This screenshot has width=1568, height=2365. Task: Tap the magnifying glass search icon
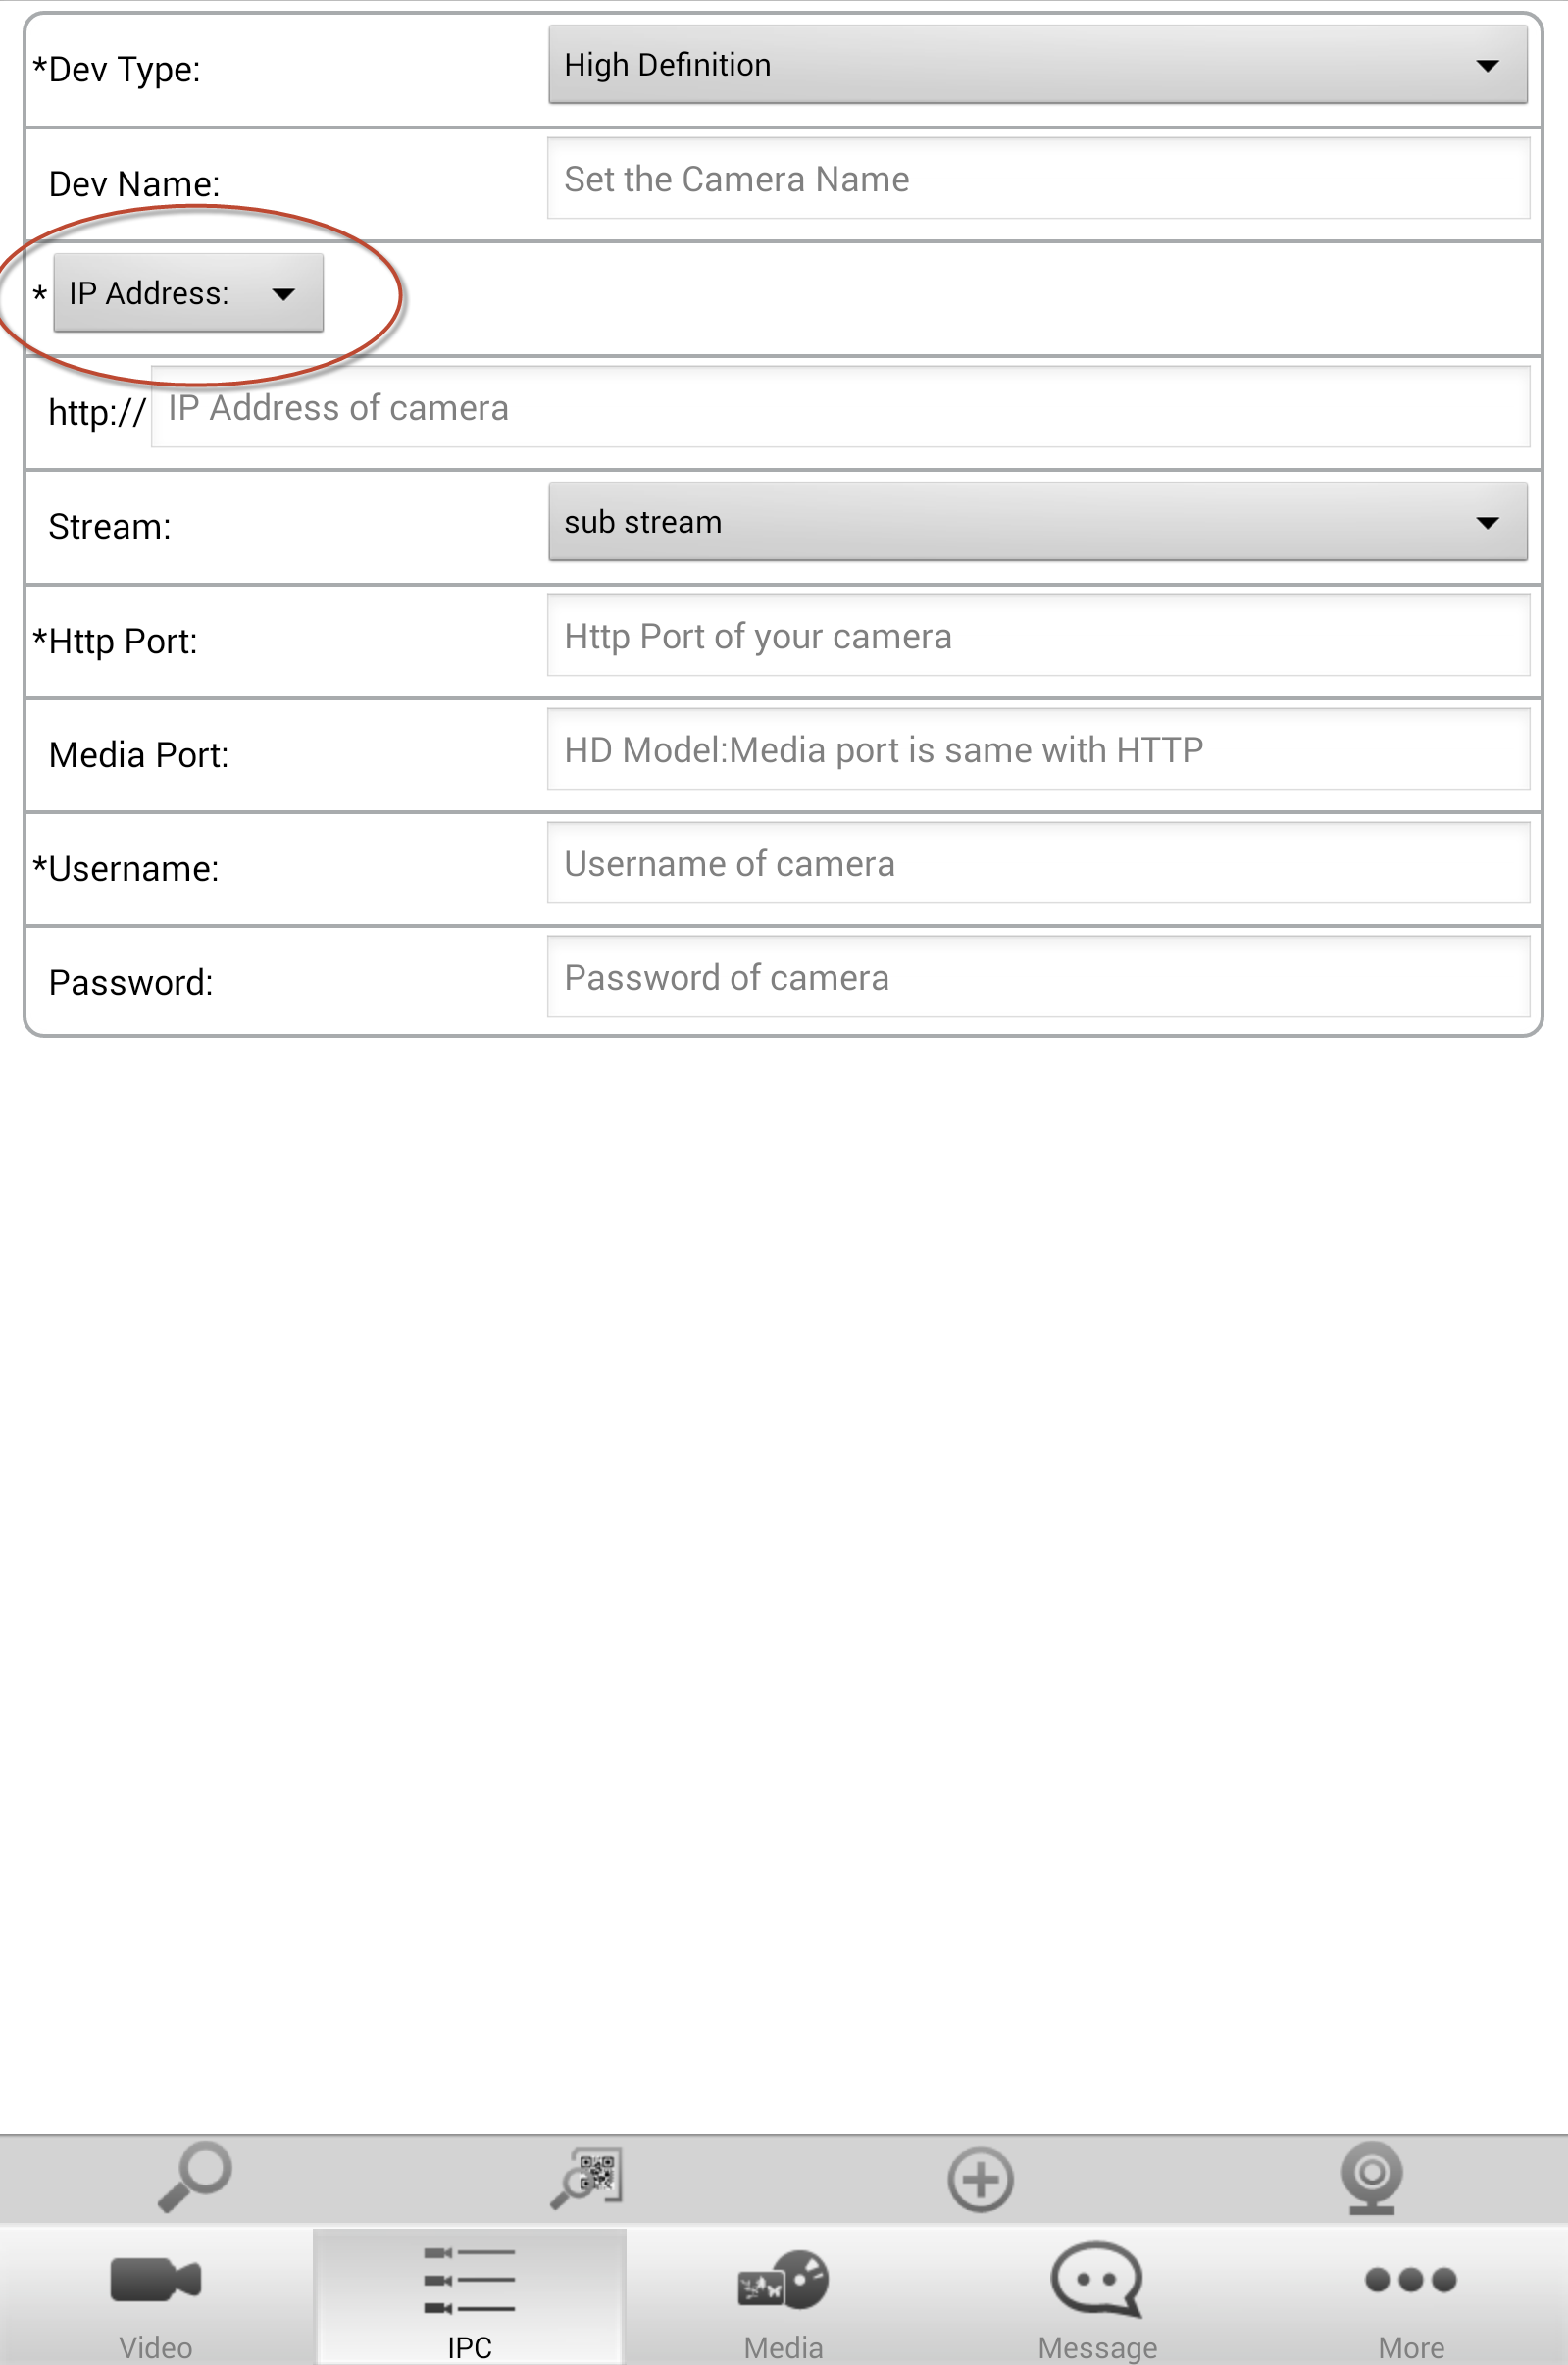(195, 2176)
